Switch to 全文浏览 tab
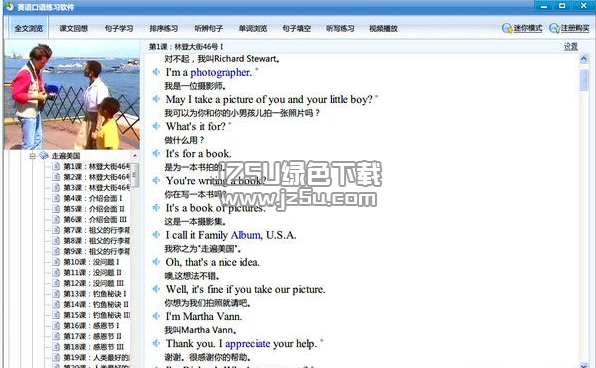The width and height of the screenshot is (596, 368). [x=29, y=28]
